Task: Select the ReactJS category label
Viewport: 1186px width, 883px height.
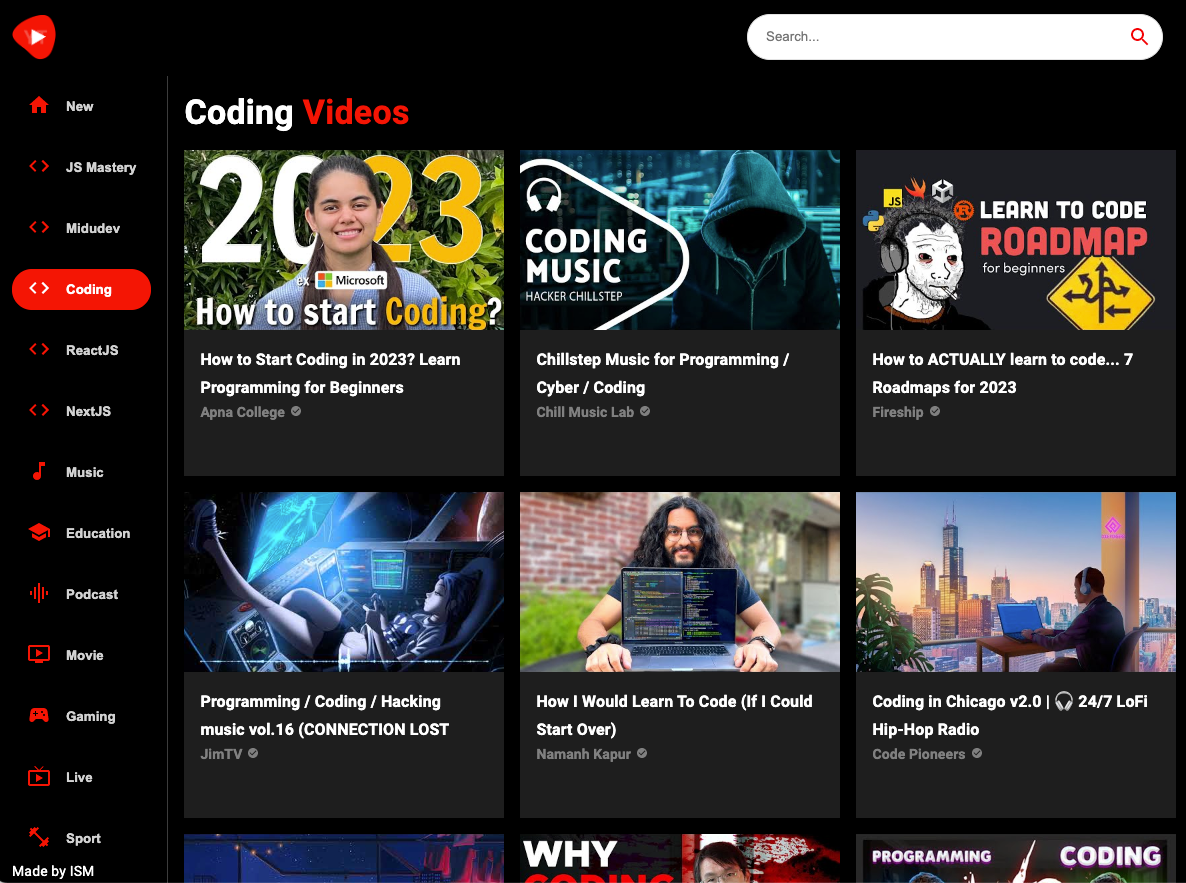Action: pyautogui.click(x=92, y=350)
